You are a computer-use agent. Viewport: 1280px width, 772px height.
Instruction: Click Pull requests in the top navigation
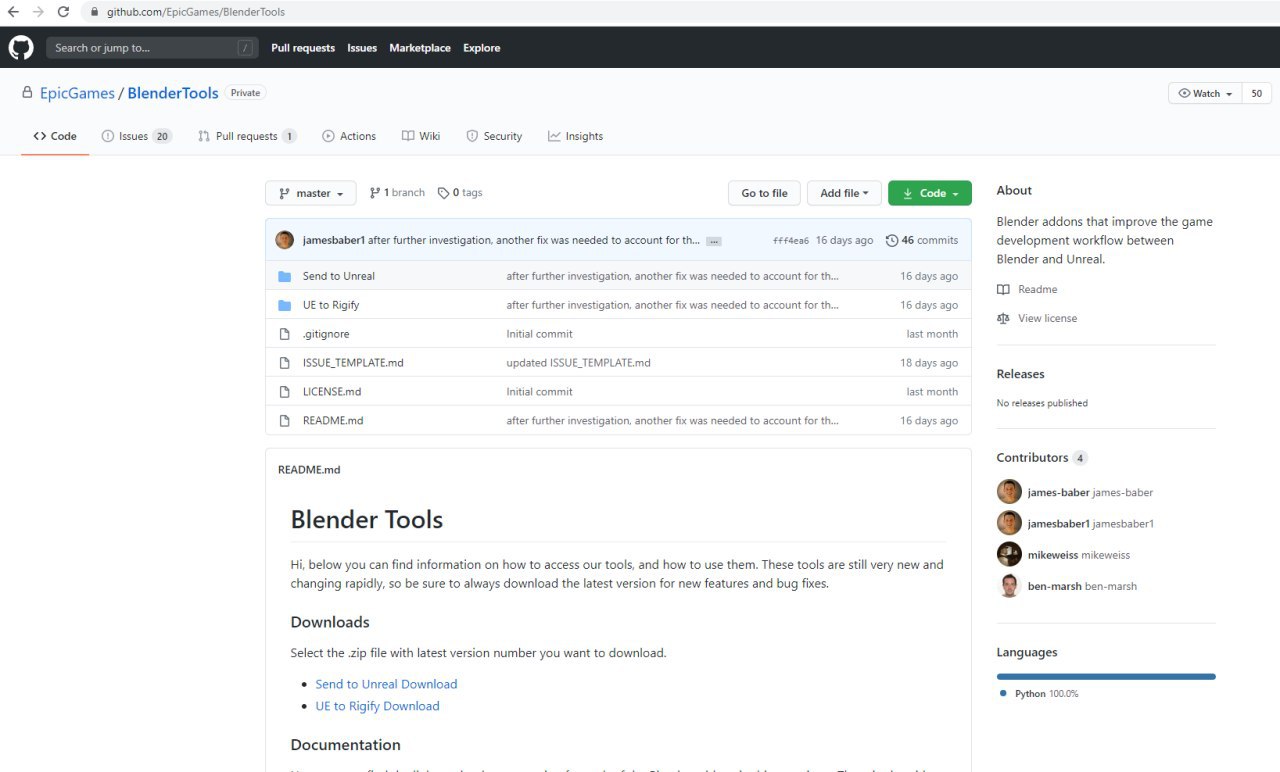click(x=303, y=48)
